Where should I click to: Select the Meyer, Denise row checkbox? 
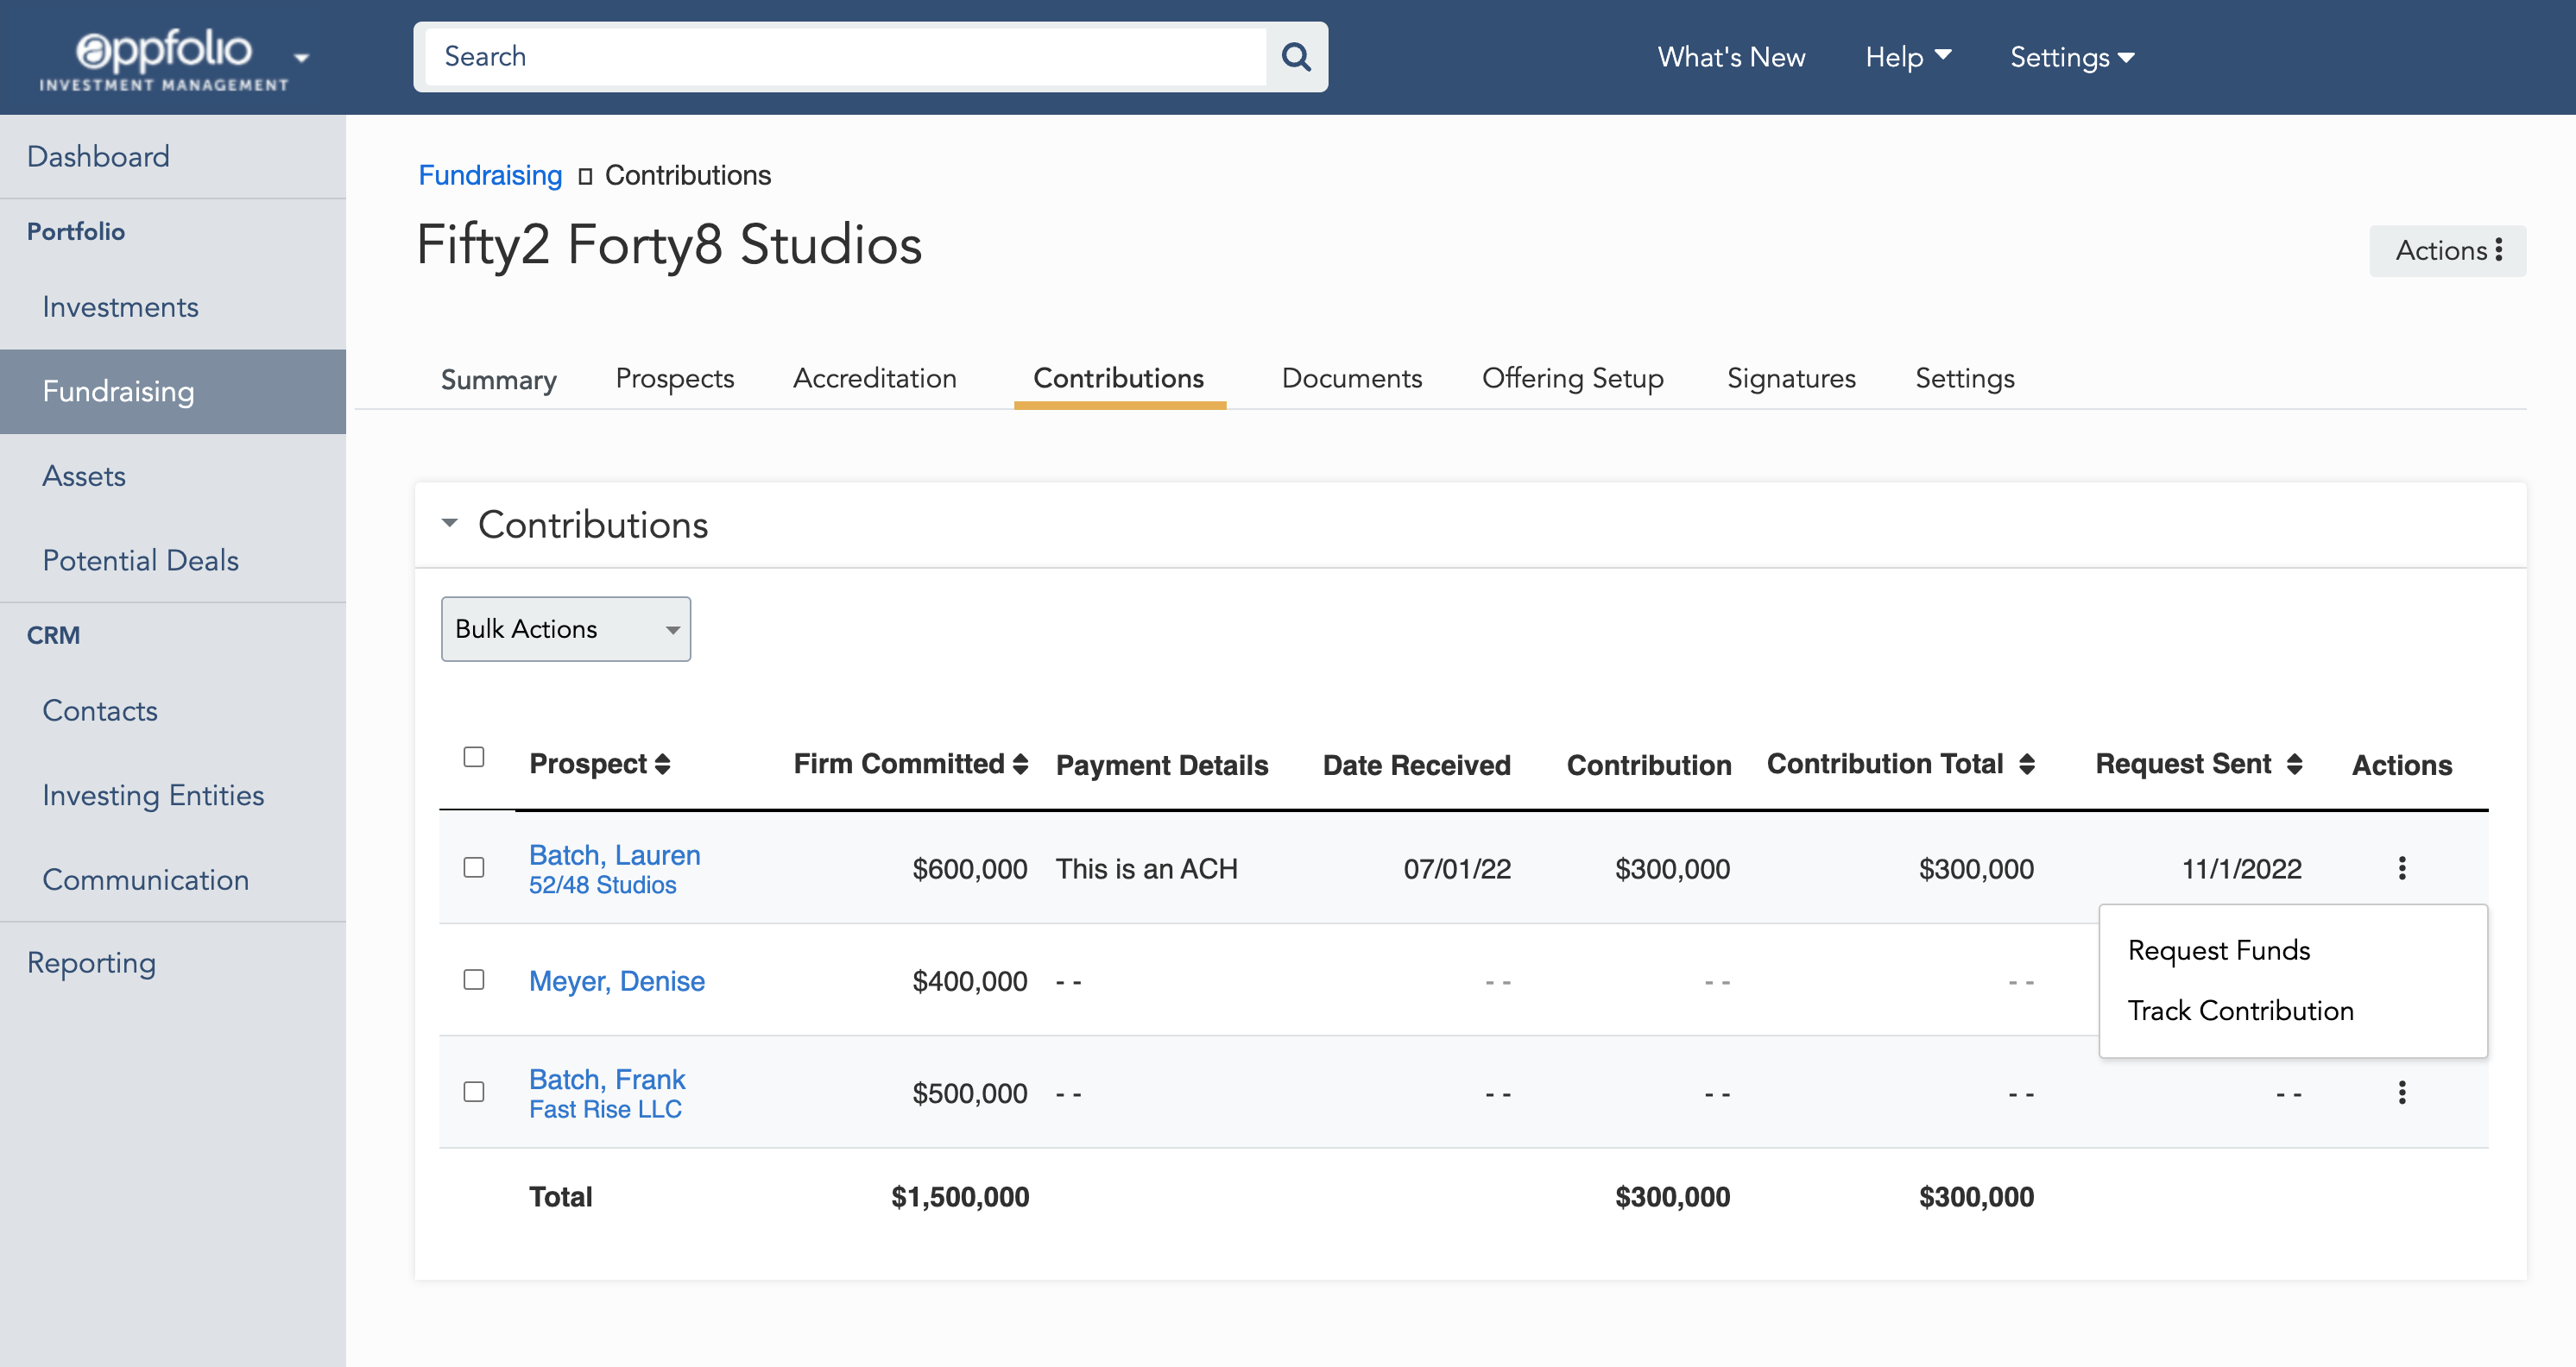coord(474,980)
